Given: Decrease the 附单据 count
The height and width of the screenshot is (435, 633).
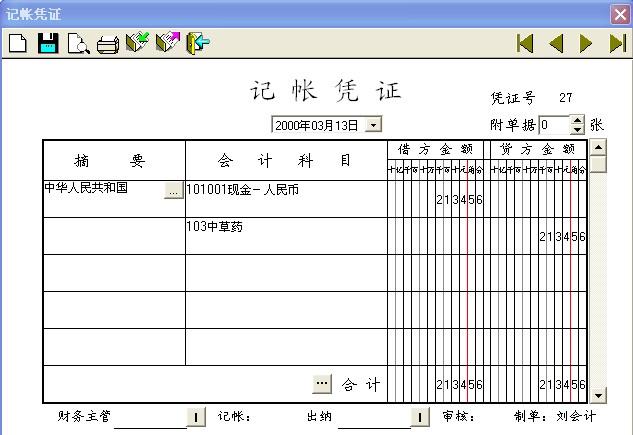Looking at the screenshot, I should coord(578,130).
